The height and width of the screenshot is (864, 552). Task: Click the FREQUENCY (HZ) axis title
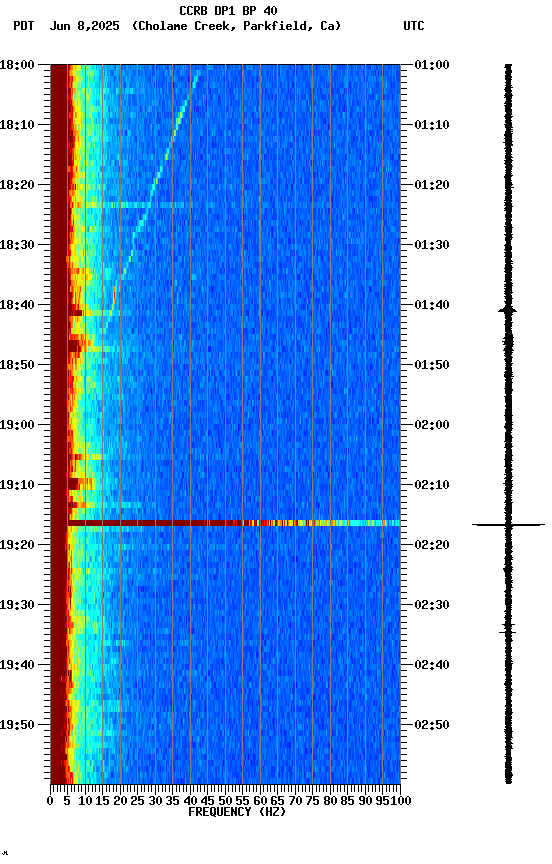237,812
